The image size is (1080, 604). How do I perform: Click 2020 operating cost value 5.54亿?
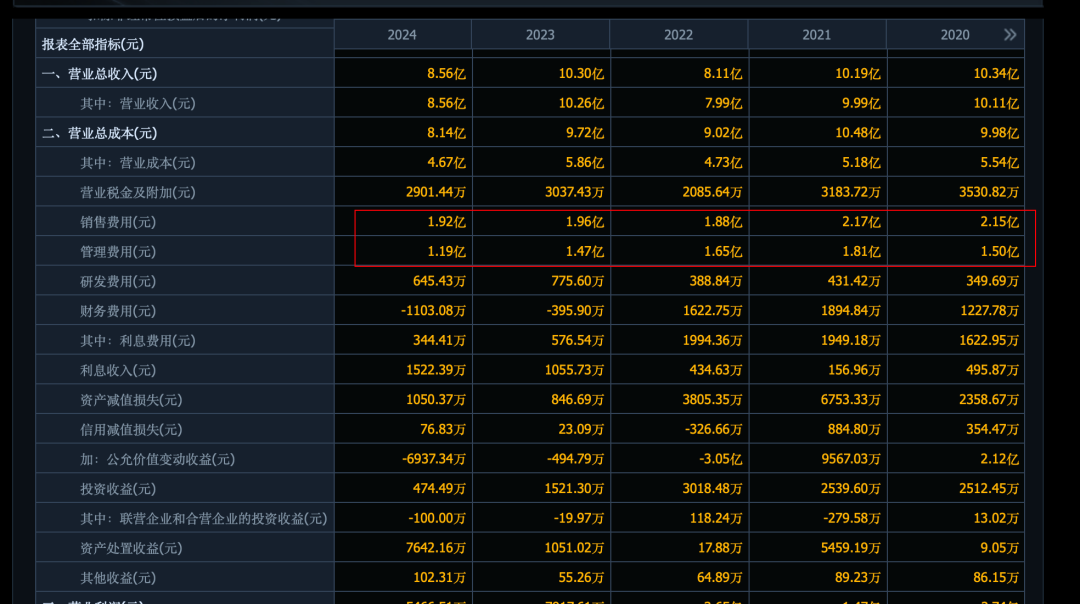[999, 163]
